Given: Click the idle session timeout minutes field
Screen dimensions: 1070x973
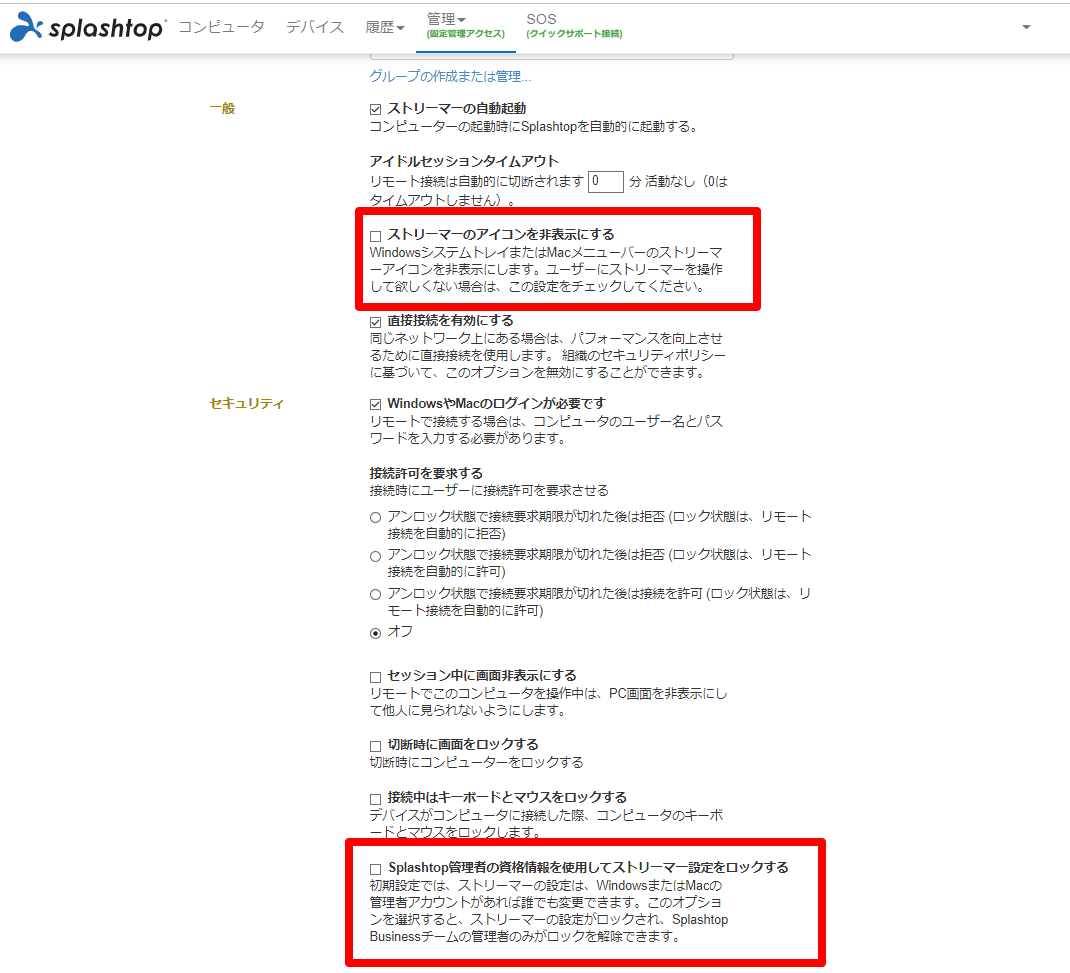Looking at the screenshot, I should click(605, 181).
